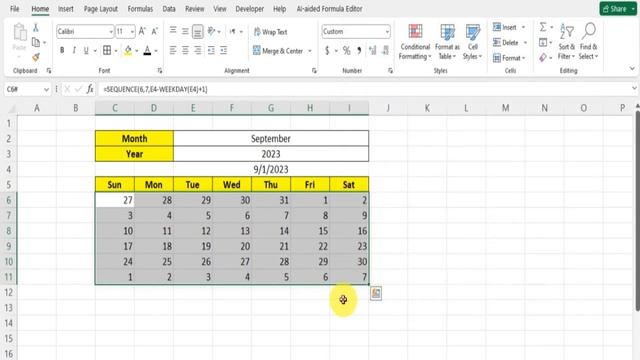Click the Delete cells button
This screenshot has width=640, height=360.
[510, 42]
